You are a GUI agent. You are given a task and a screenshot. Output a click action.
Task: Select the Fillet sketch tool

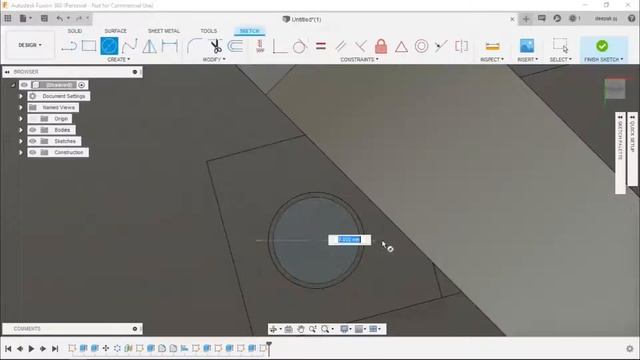click(194, 46)
